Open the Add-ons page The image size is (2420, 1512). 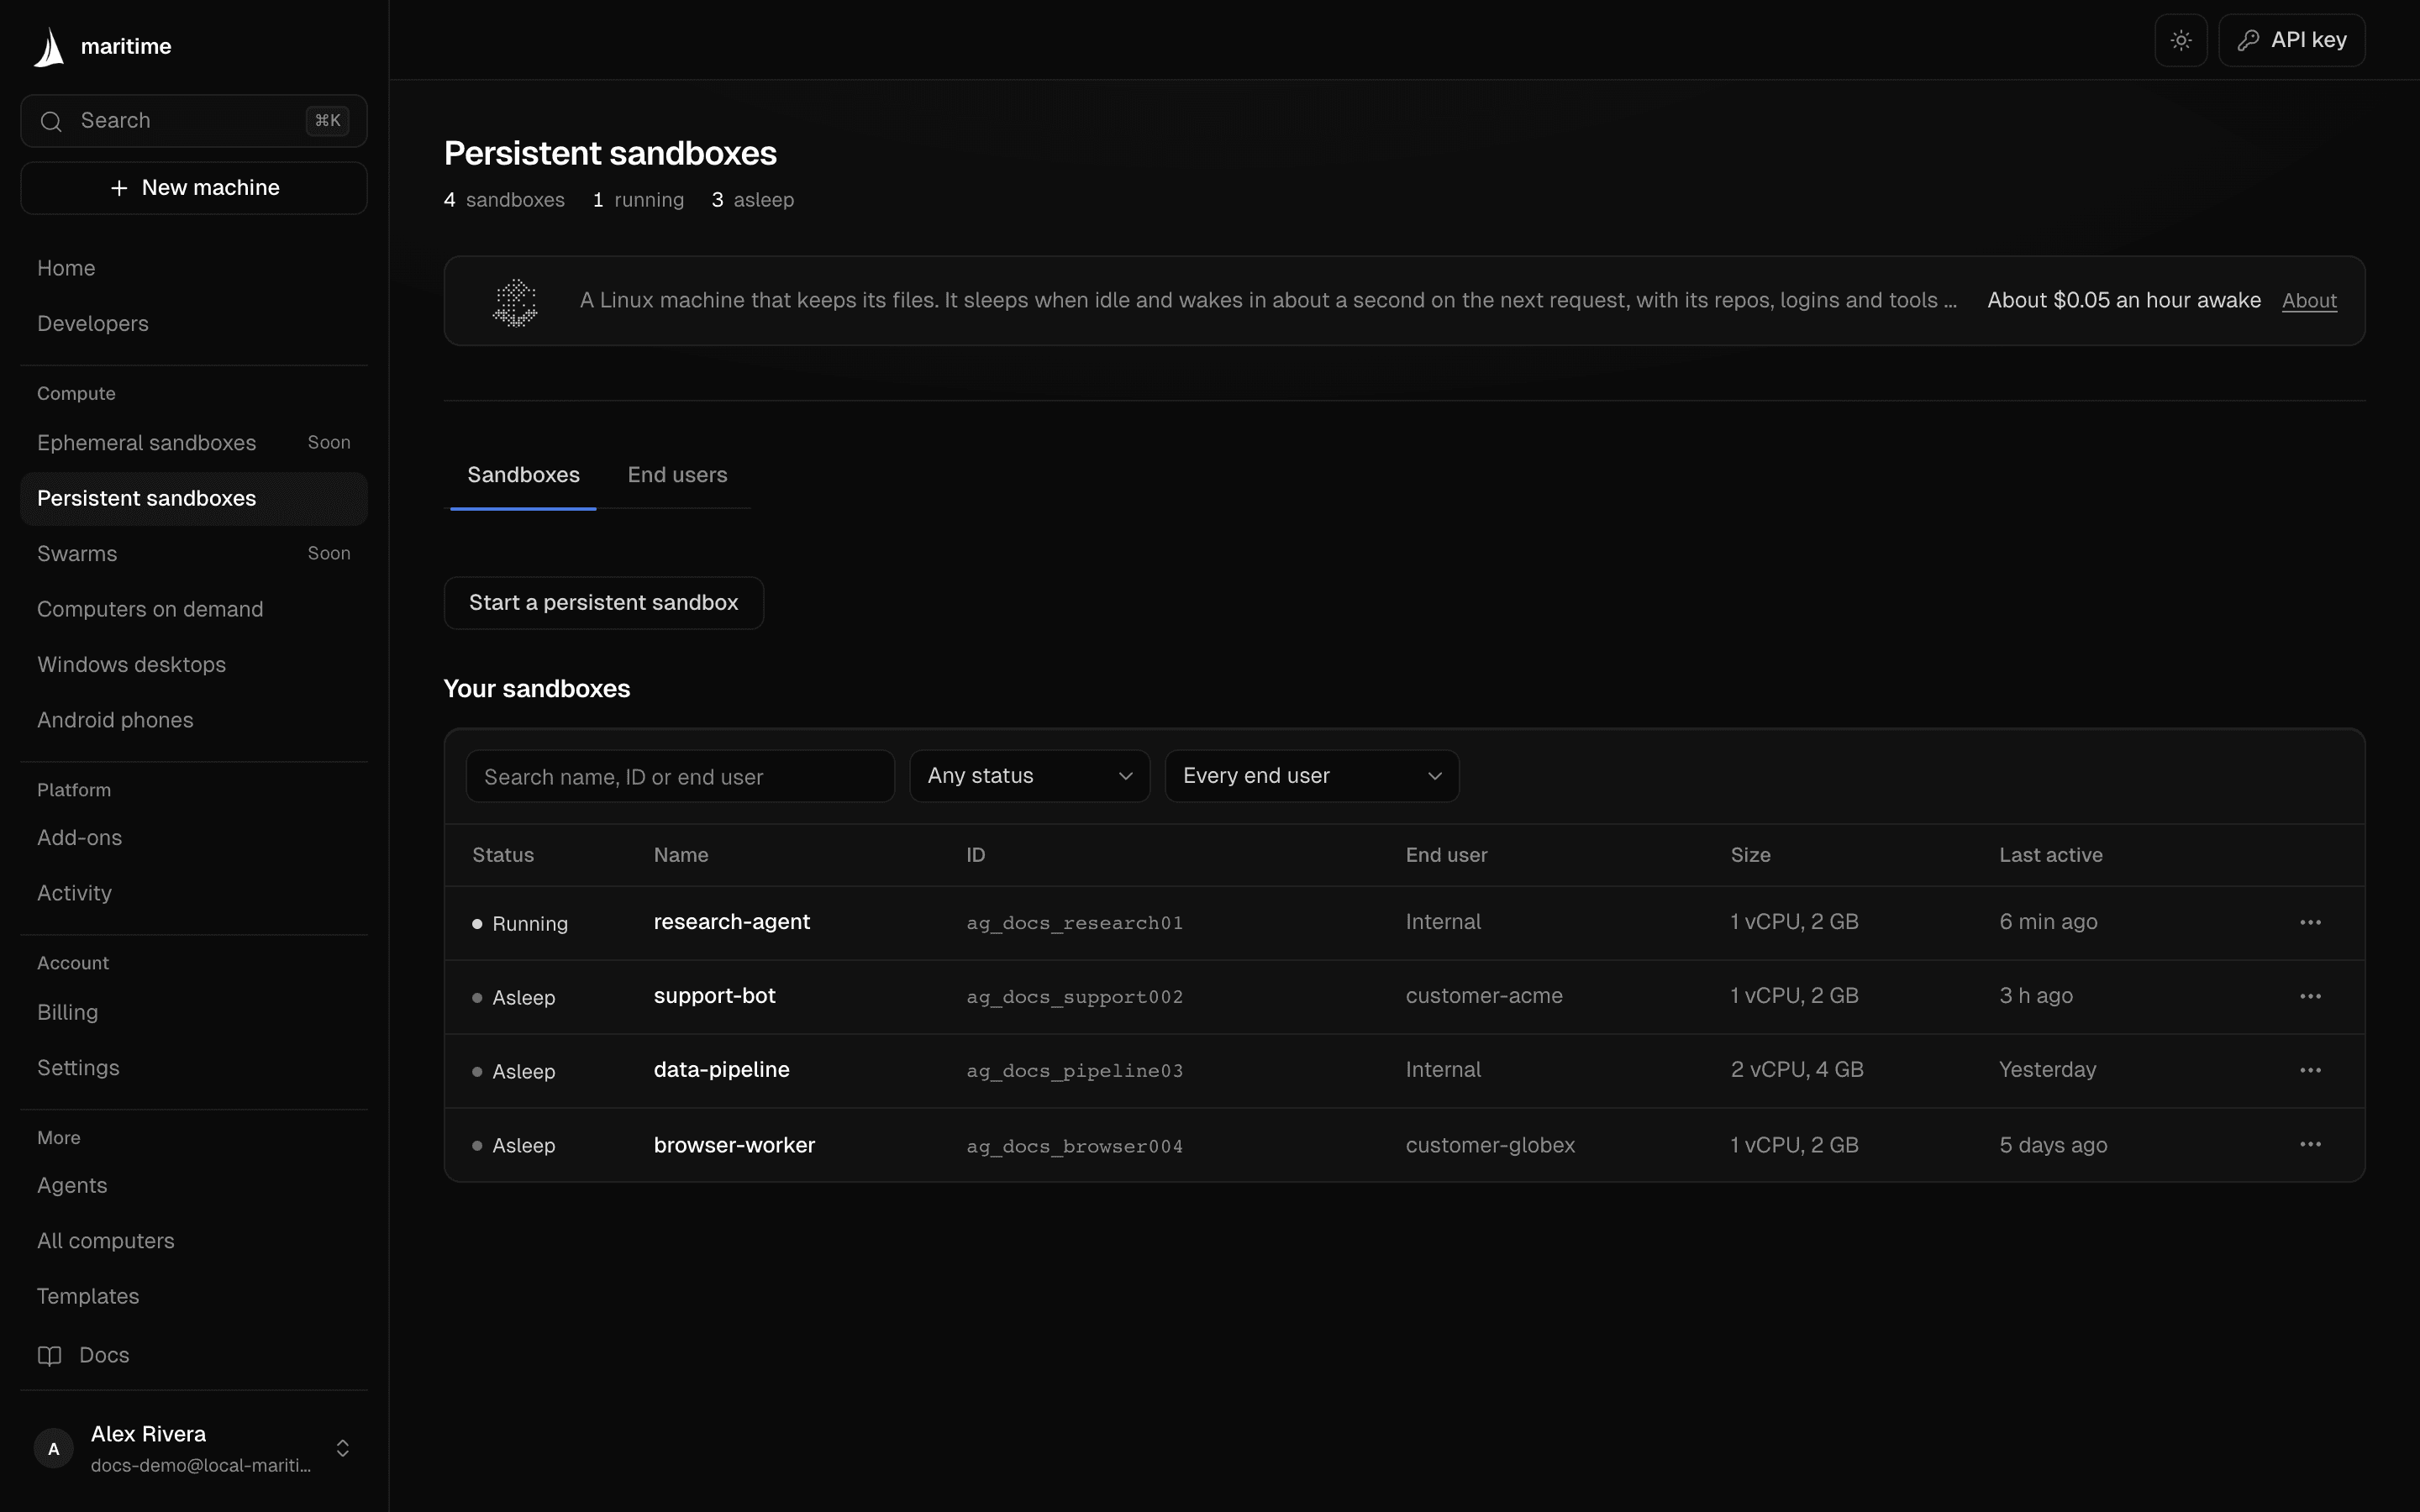pos(194,838)
